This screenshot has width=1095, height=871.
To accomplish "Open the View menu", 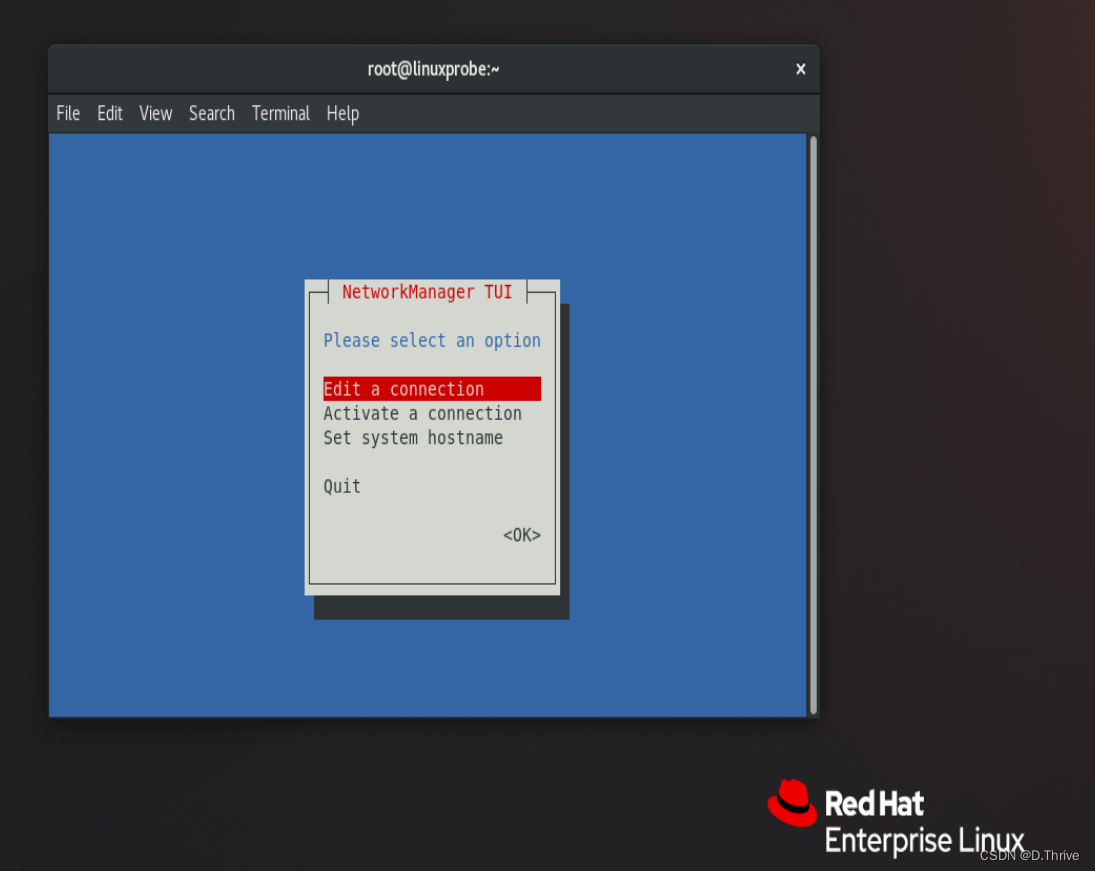I will [155, 114].
